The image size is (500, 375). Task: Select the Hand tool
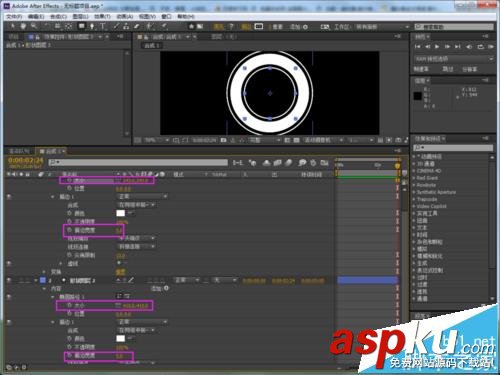(23, 26)
